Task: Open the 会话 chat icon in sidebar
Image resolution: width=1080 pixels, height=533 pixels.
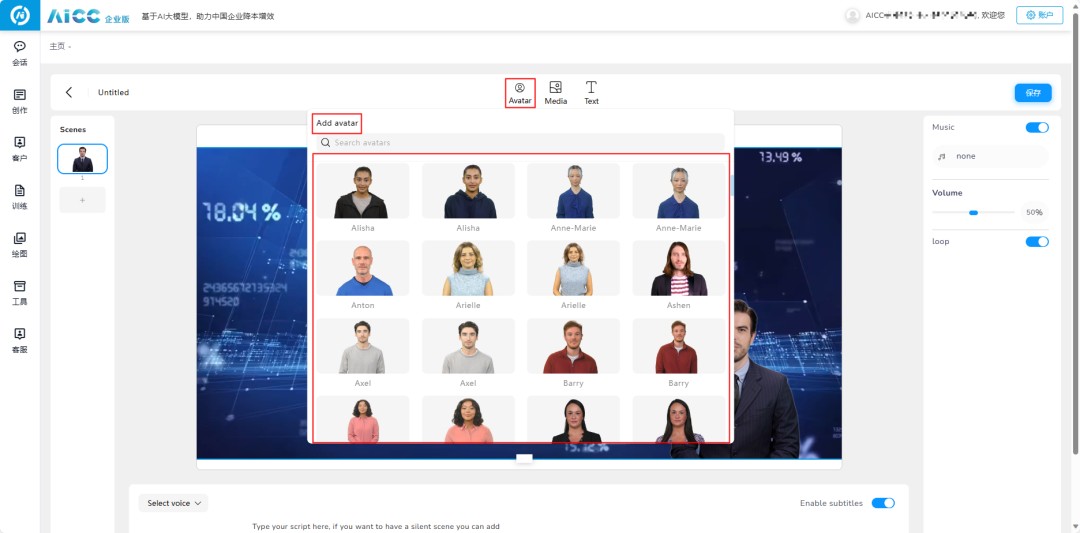Action: (20, 47)
